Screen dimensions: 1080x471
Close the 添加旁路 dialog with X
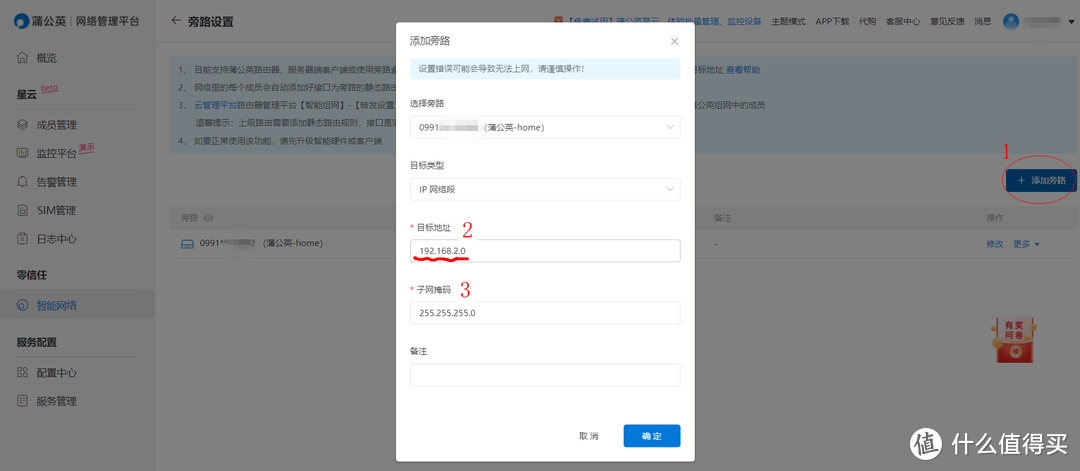pos(674,41)
